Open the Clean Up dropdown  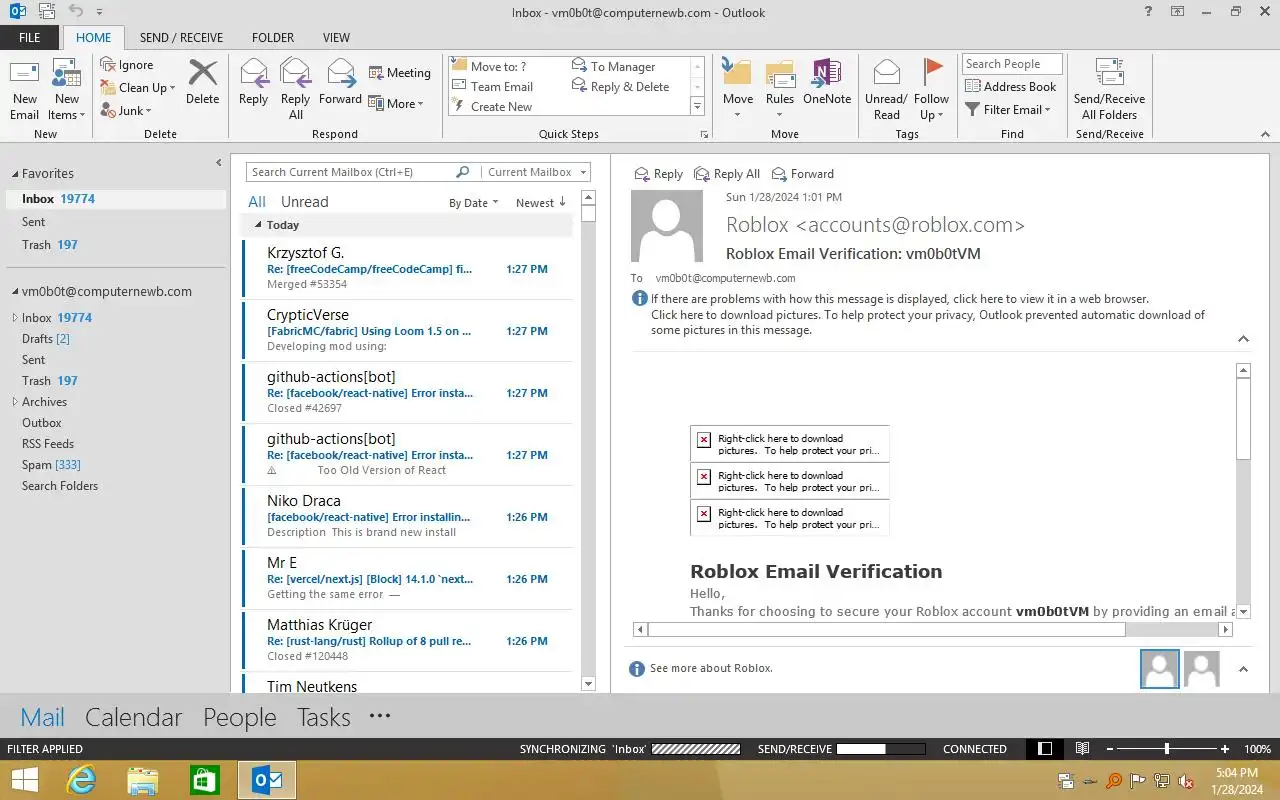[138, 88]
